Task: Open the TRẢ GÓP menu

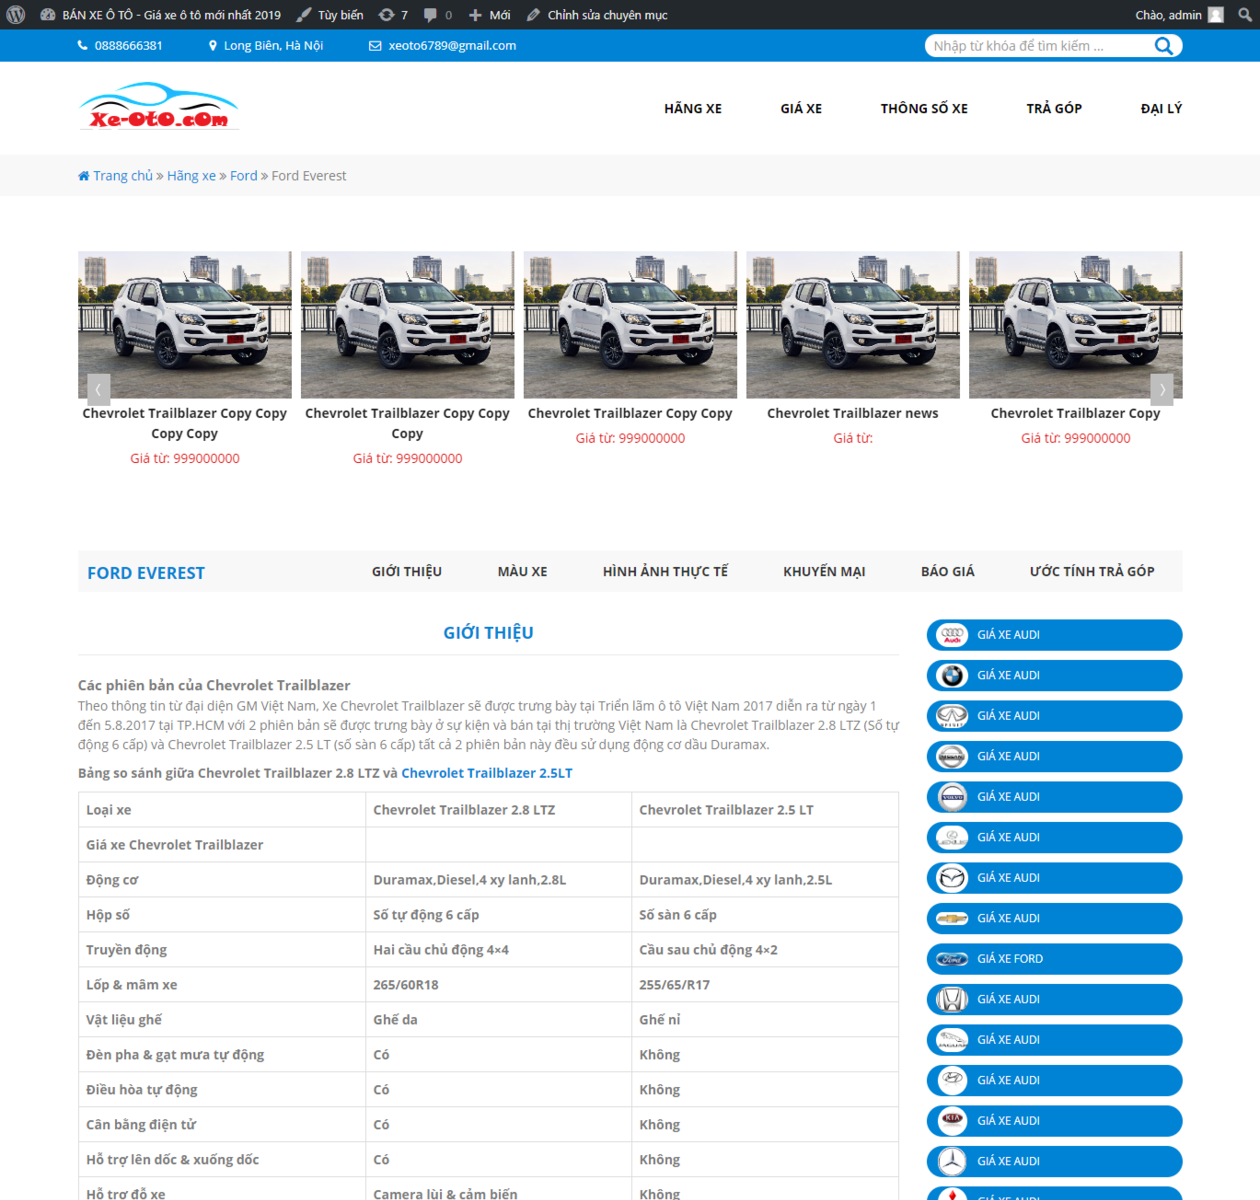Action: click(1054, 108)
